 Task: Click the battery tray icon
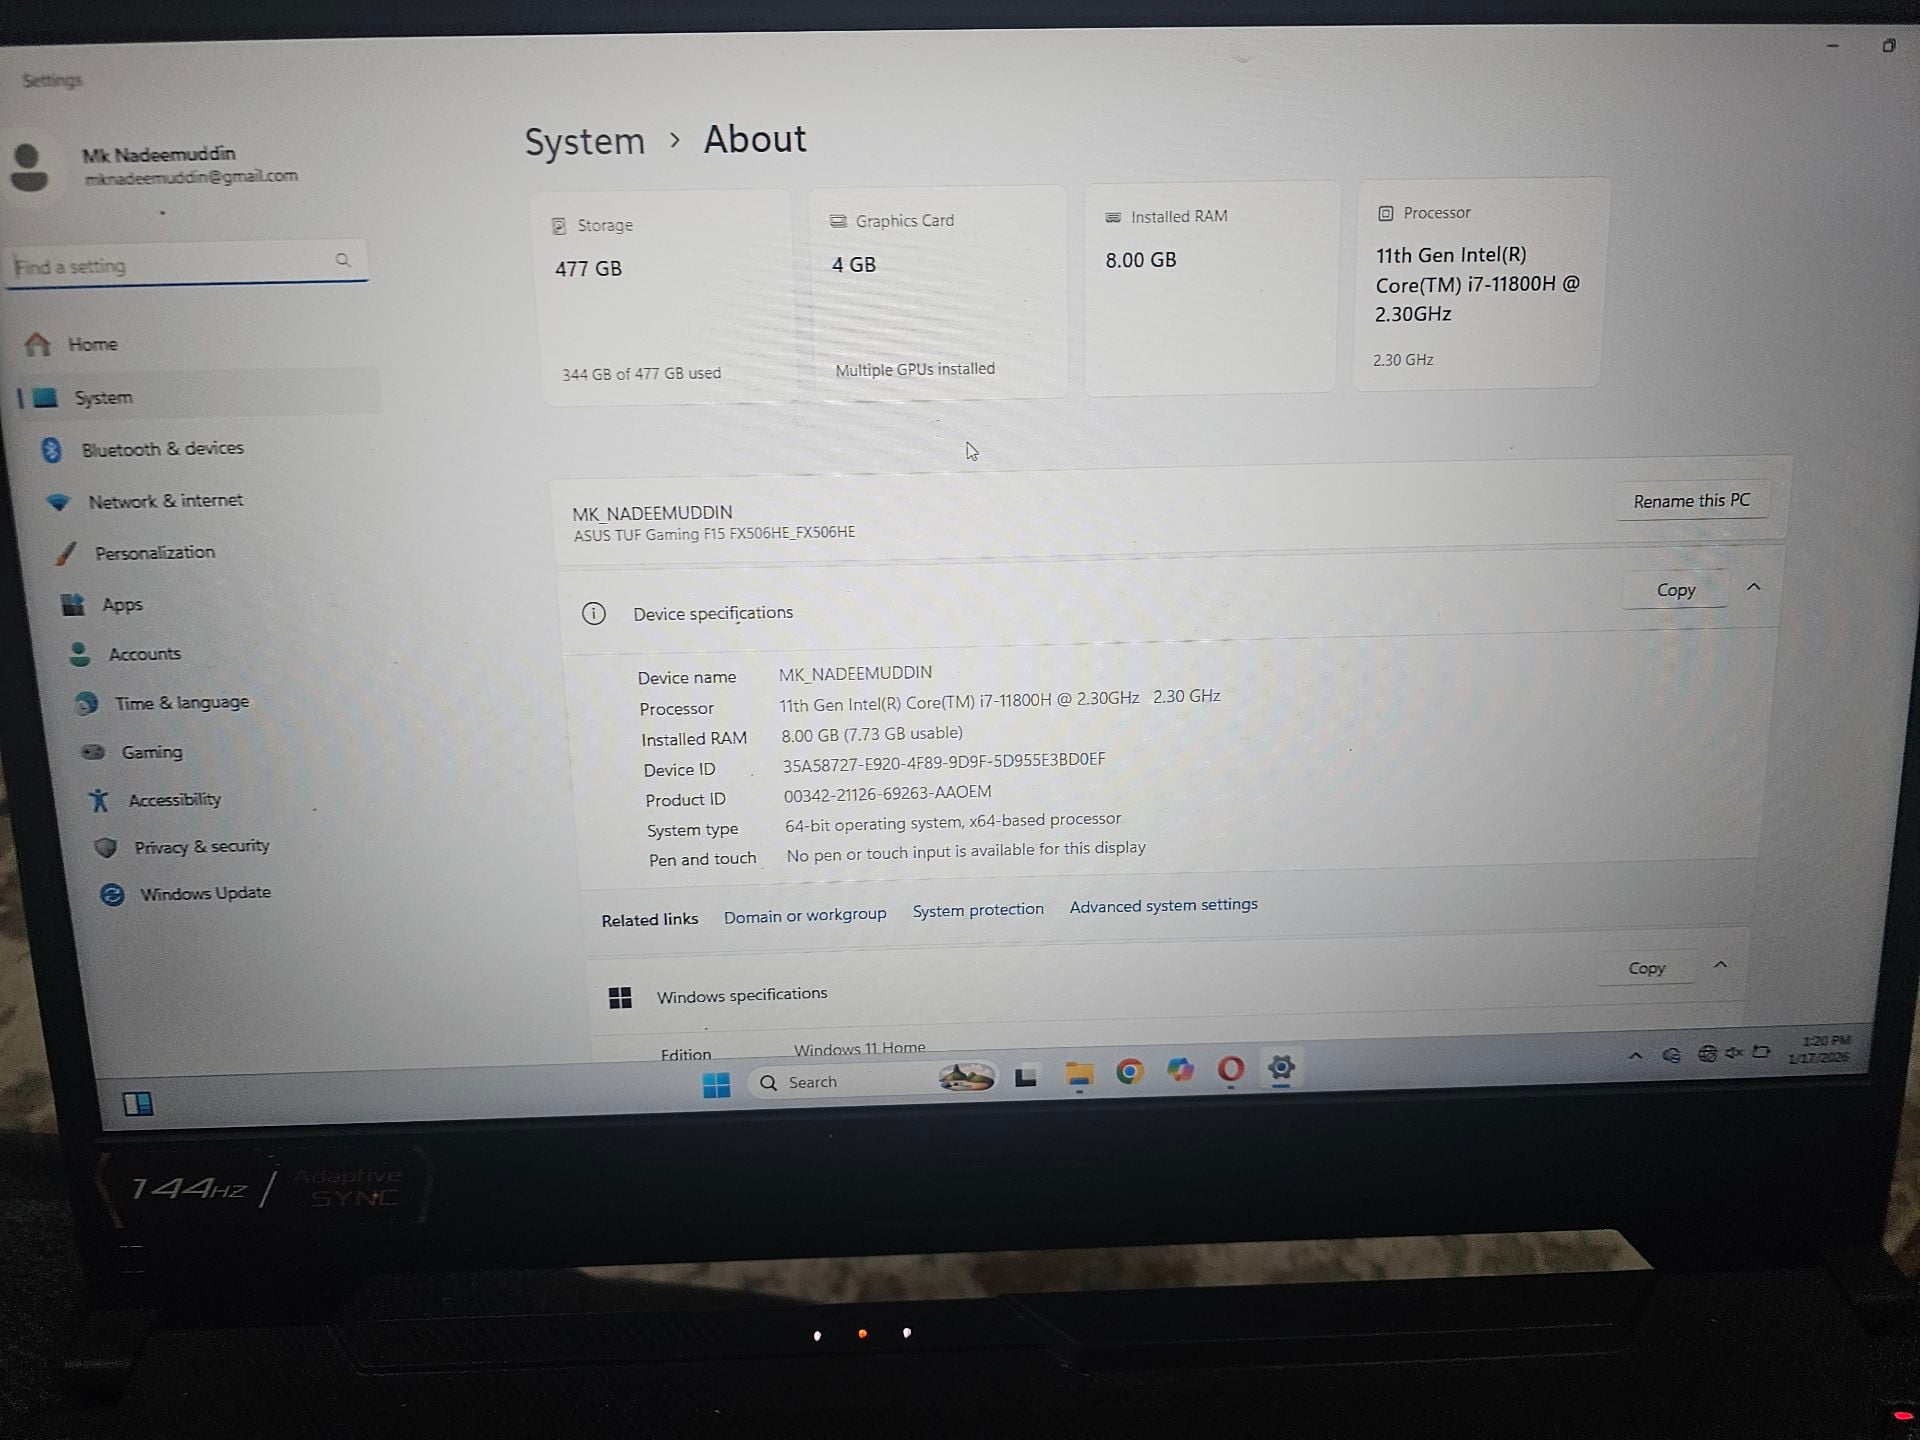1761,1051
